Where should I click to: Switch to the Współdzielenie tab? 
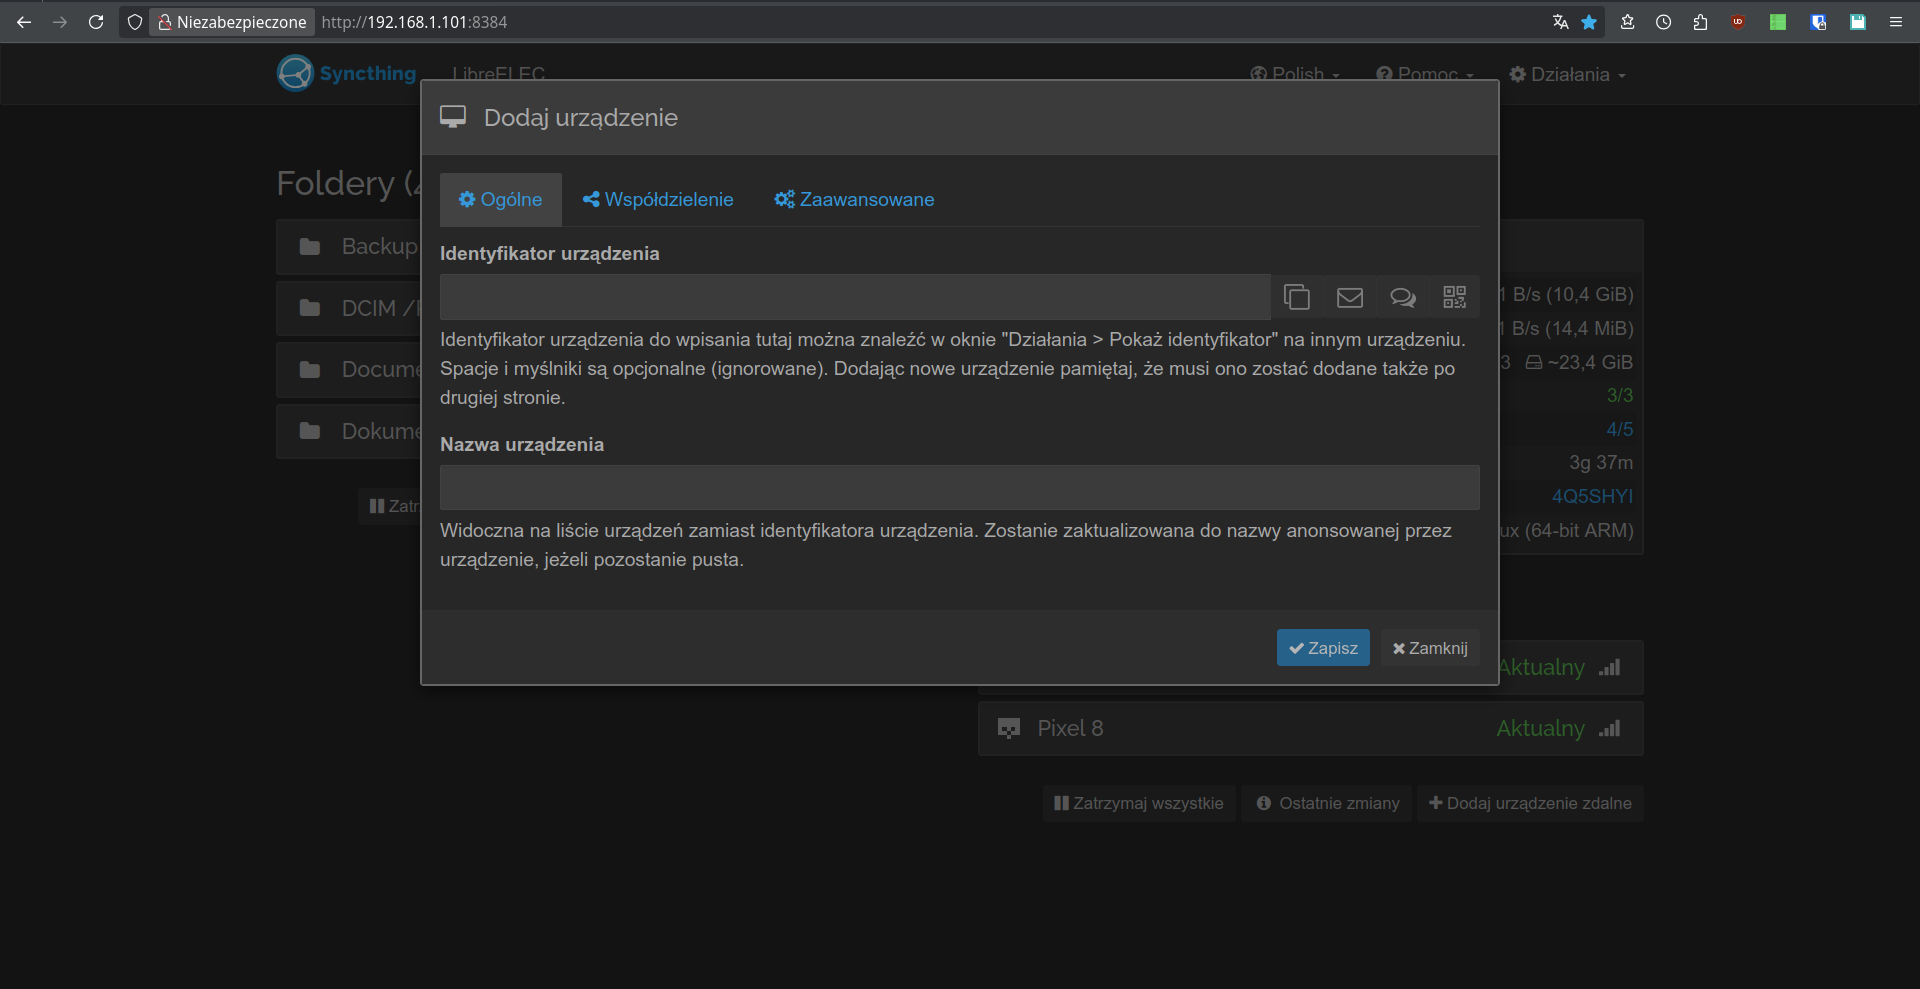[x=658, y=200]
